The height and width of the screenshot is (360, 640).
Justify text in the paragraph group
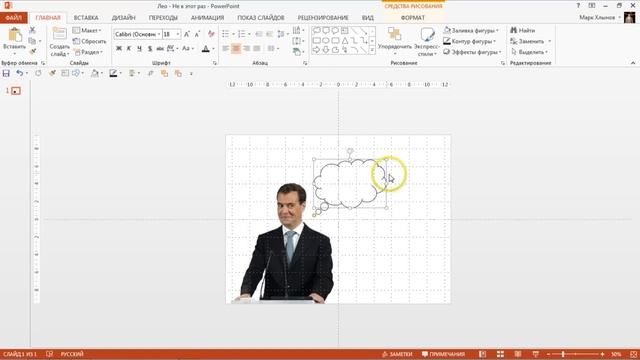click(x=257, y=49)
